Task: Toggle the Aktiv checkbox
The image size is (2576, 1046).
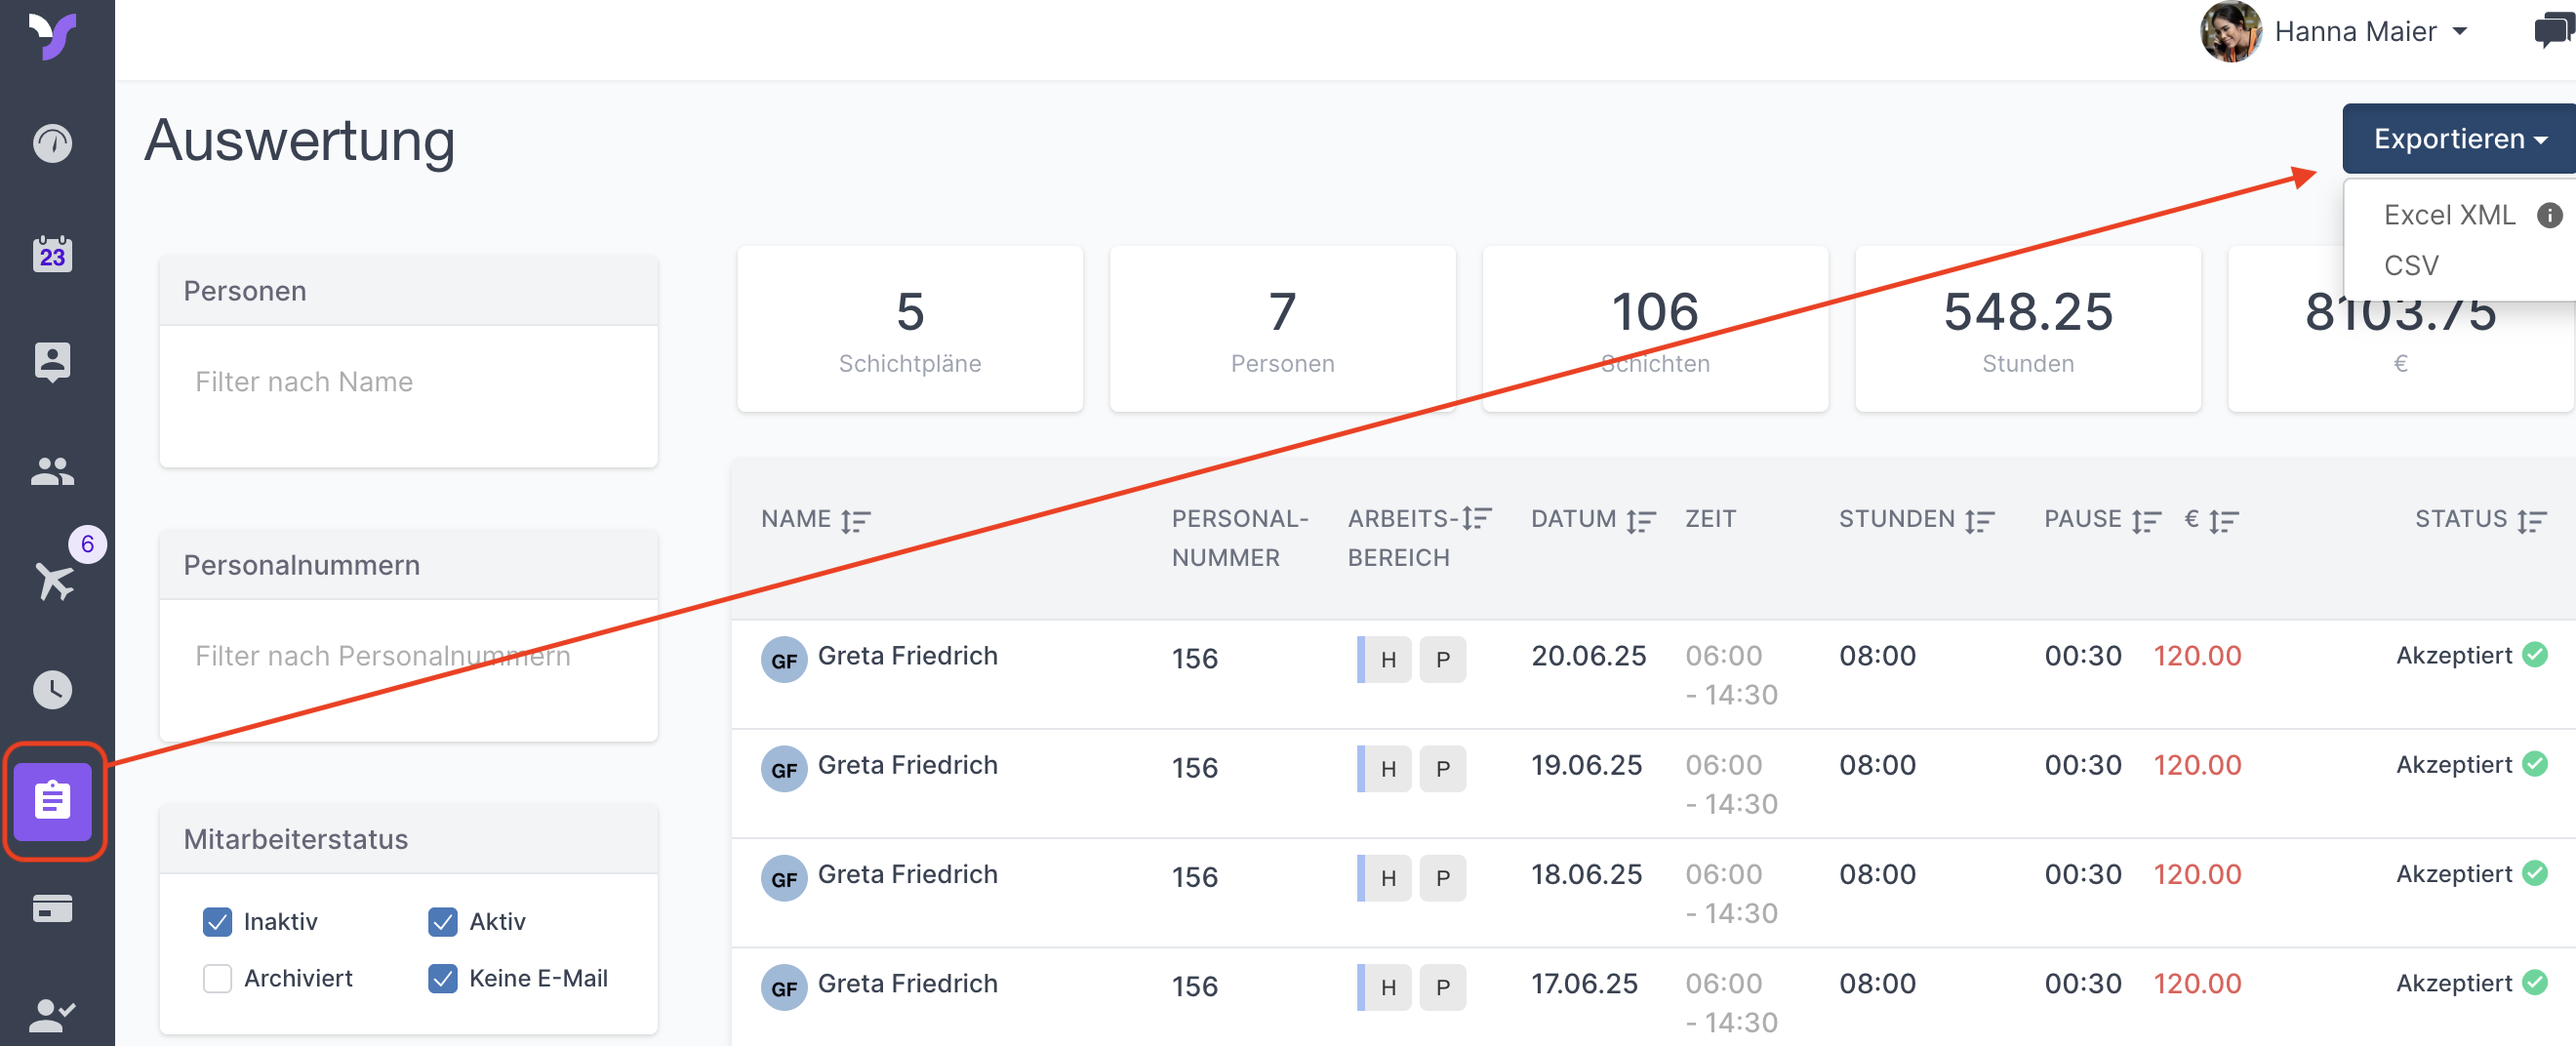Action: tap(443, 921)
